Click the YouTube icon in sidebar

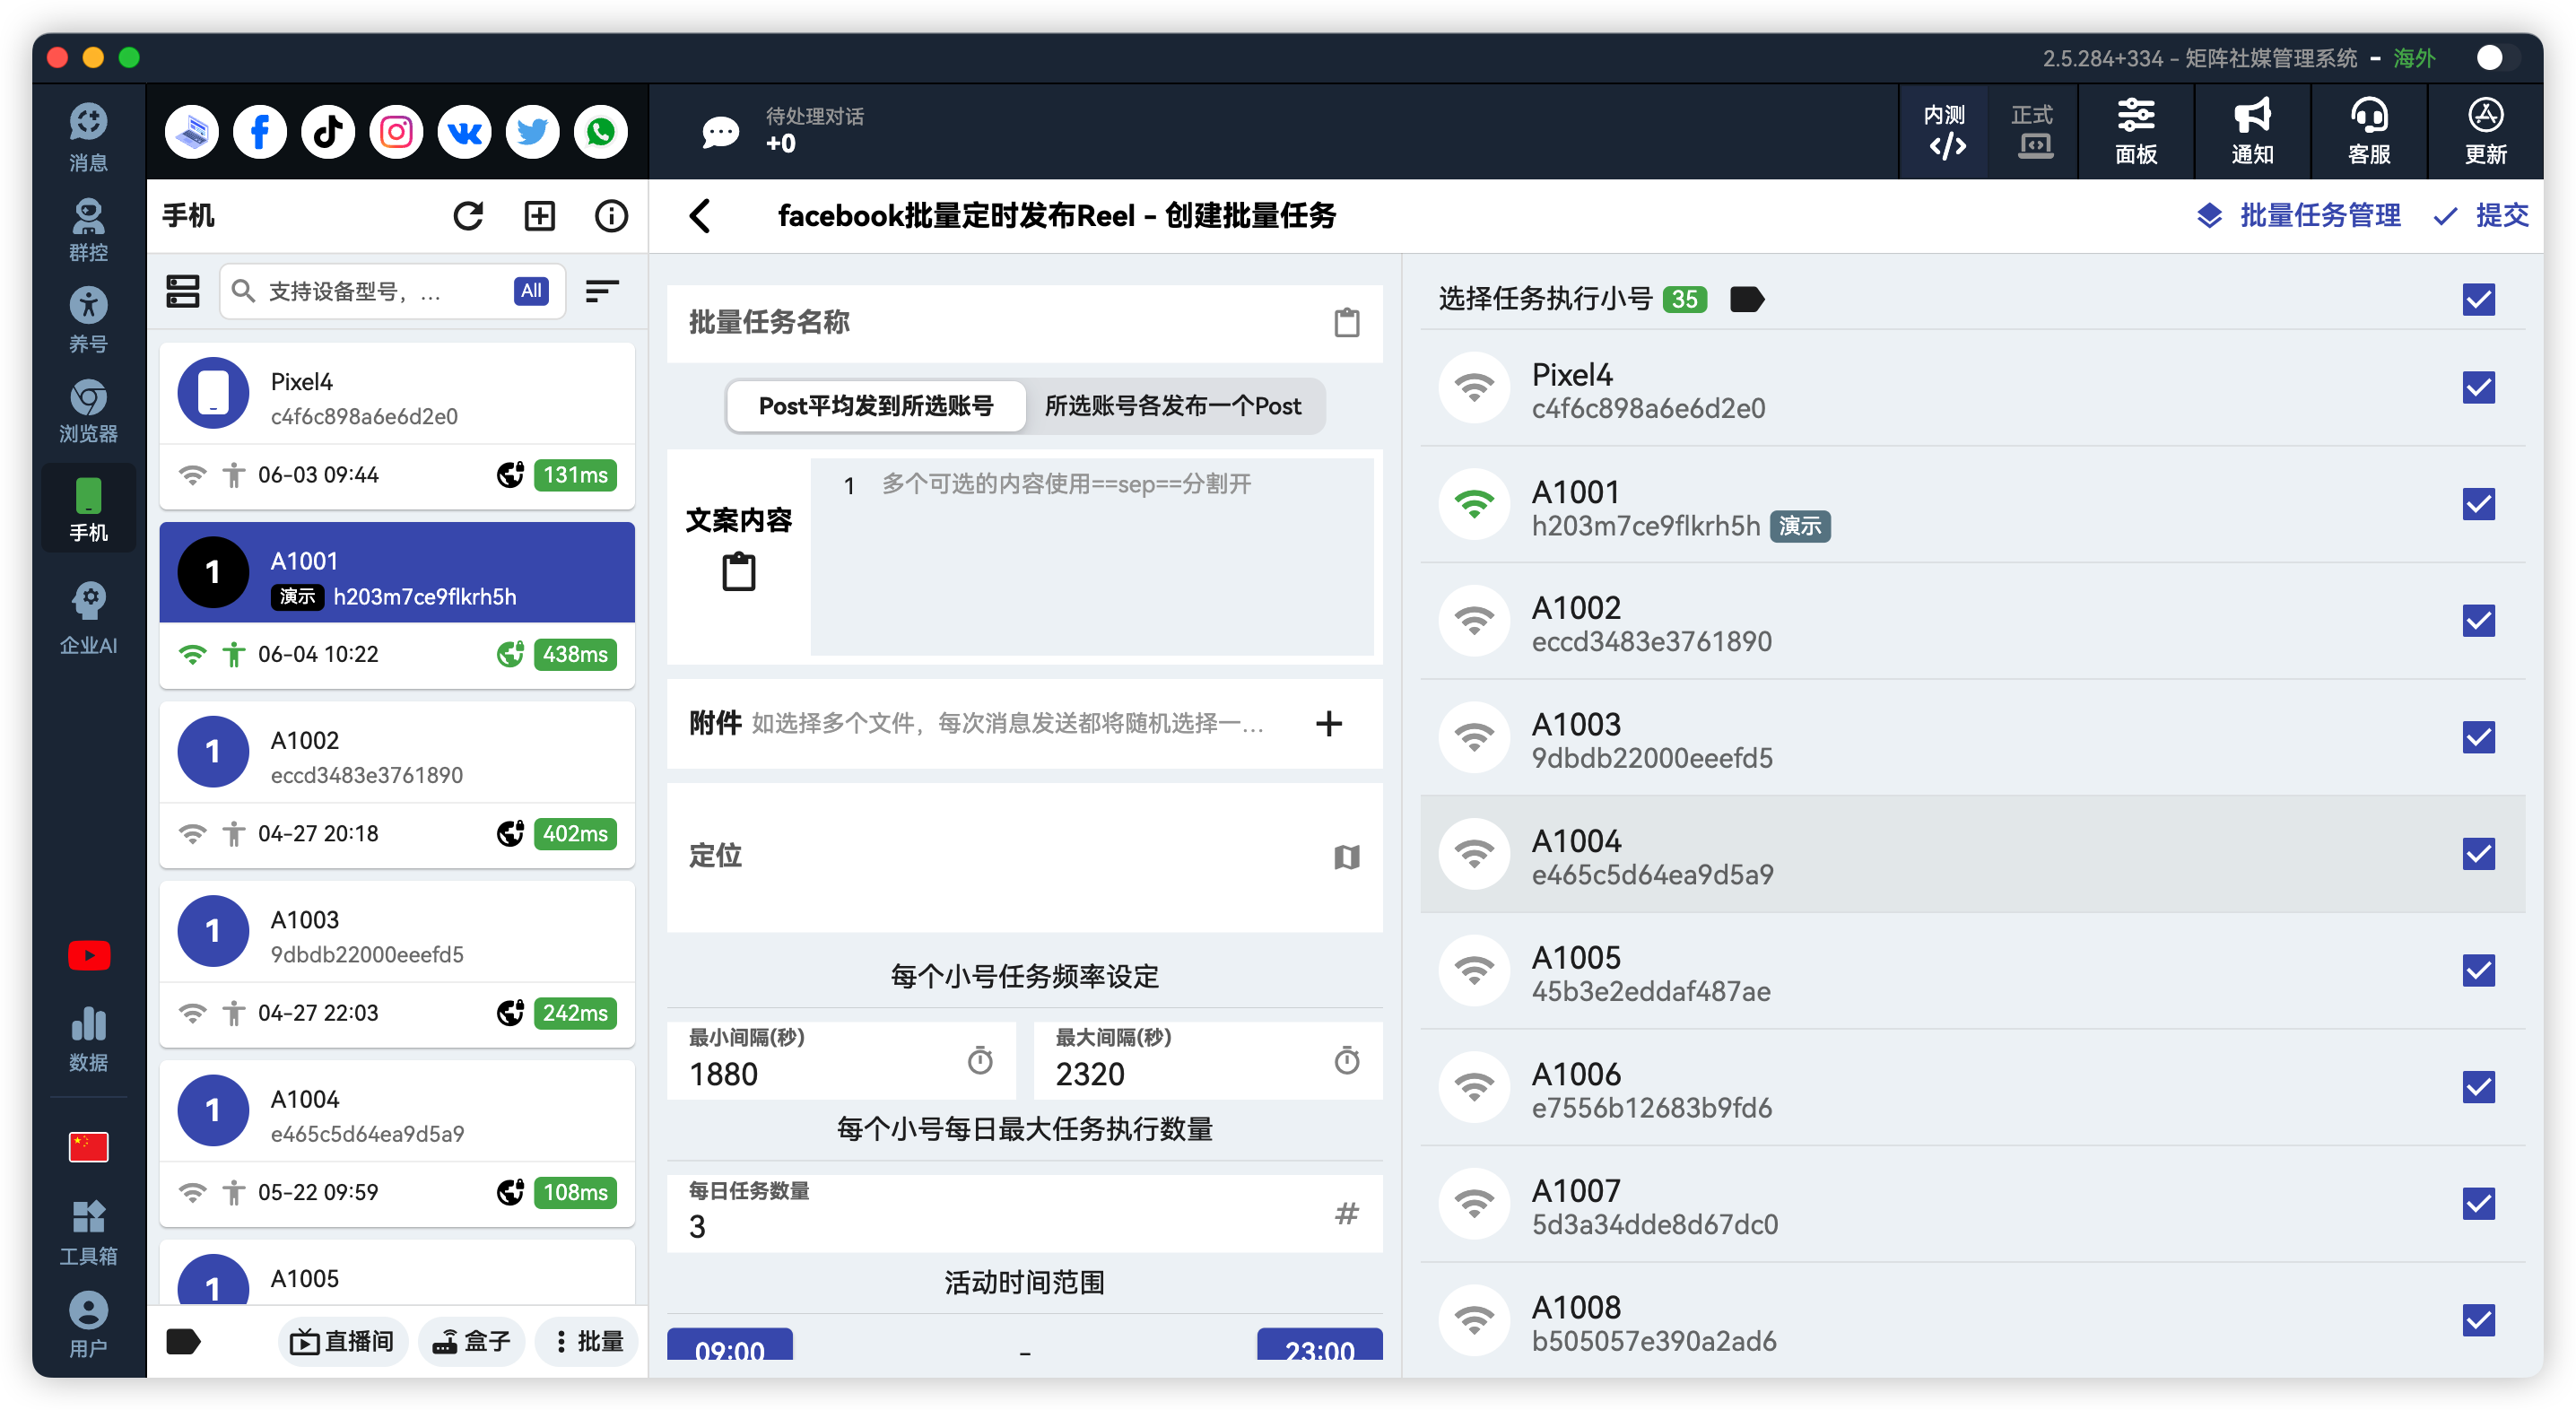pyautogui.click(x=88, y=955)
